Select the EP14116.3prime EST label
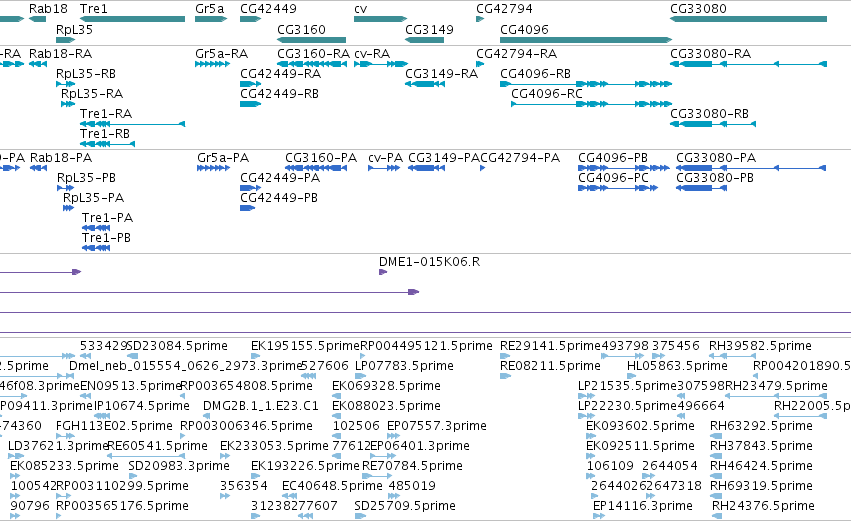Screen dimensions: 851x521 (x=643, y=506)
